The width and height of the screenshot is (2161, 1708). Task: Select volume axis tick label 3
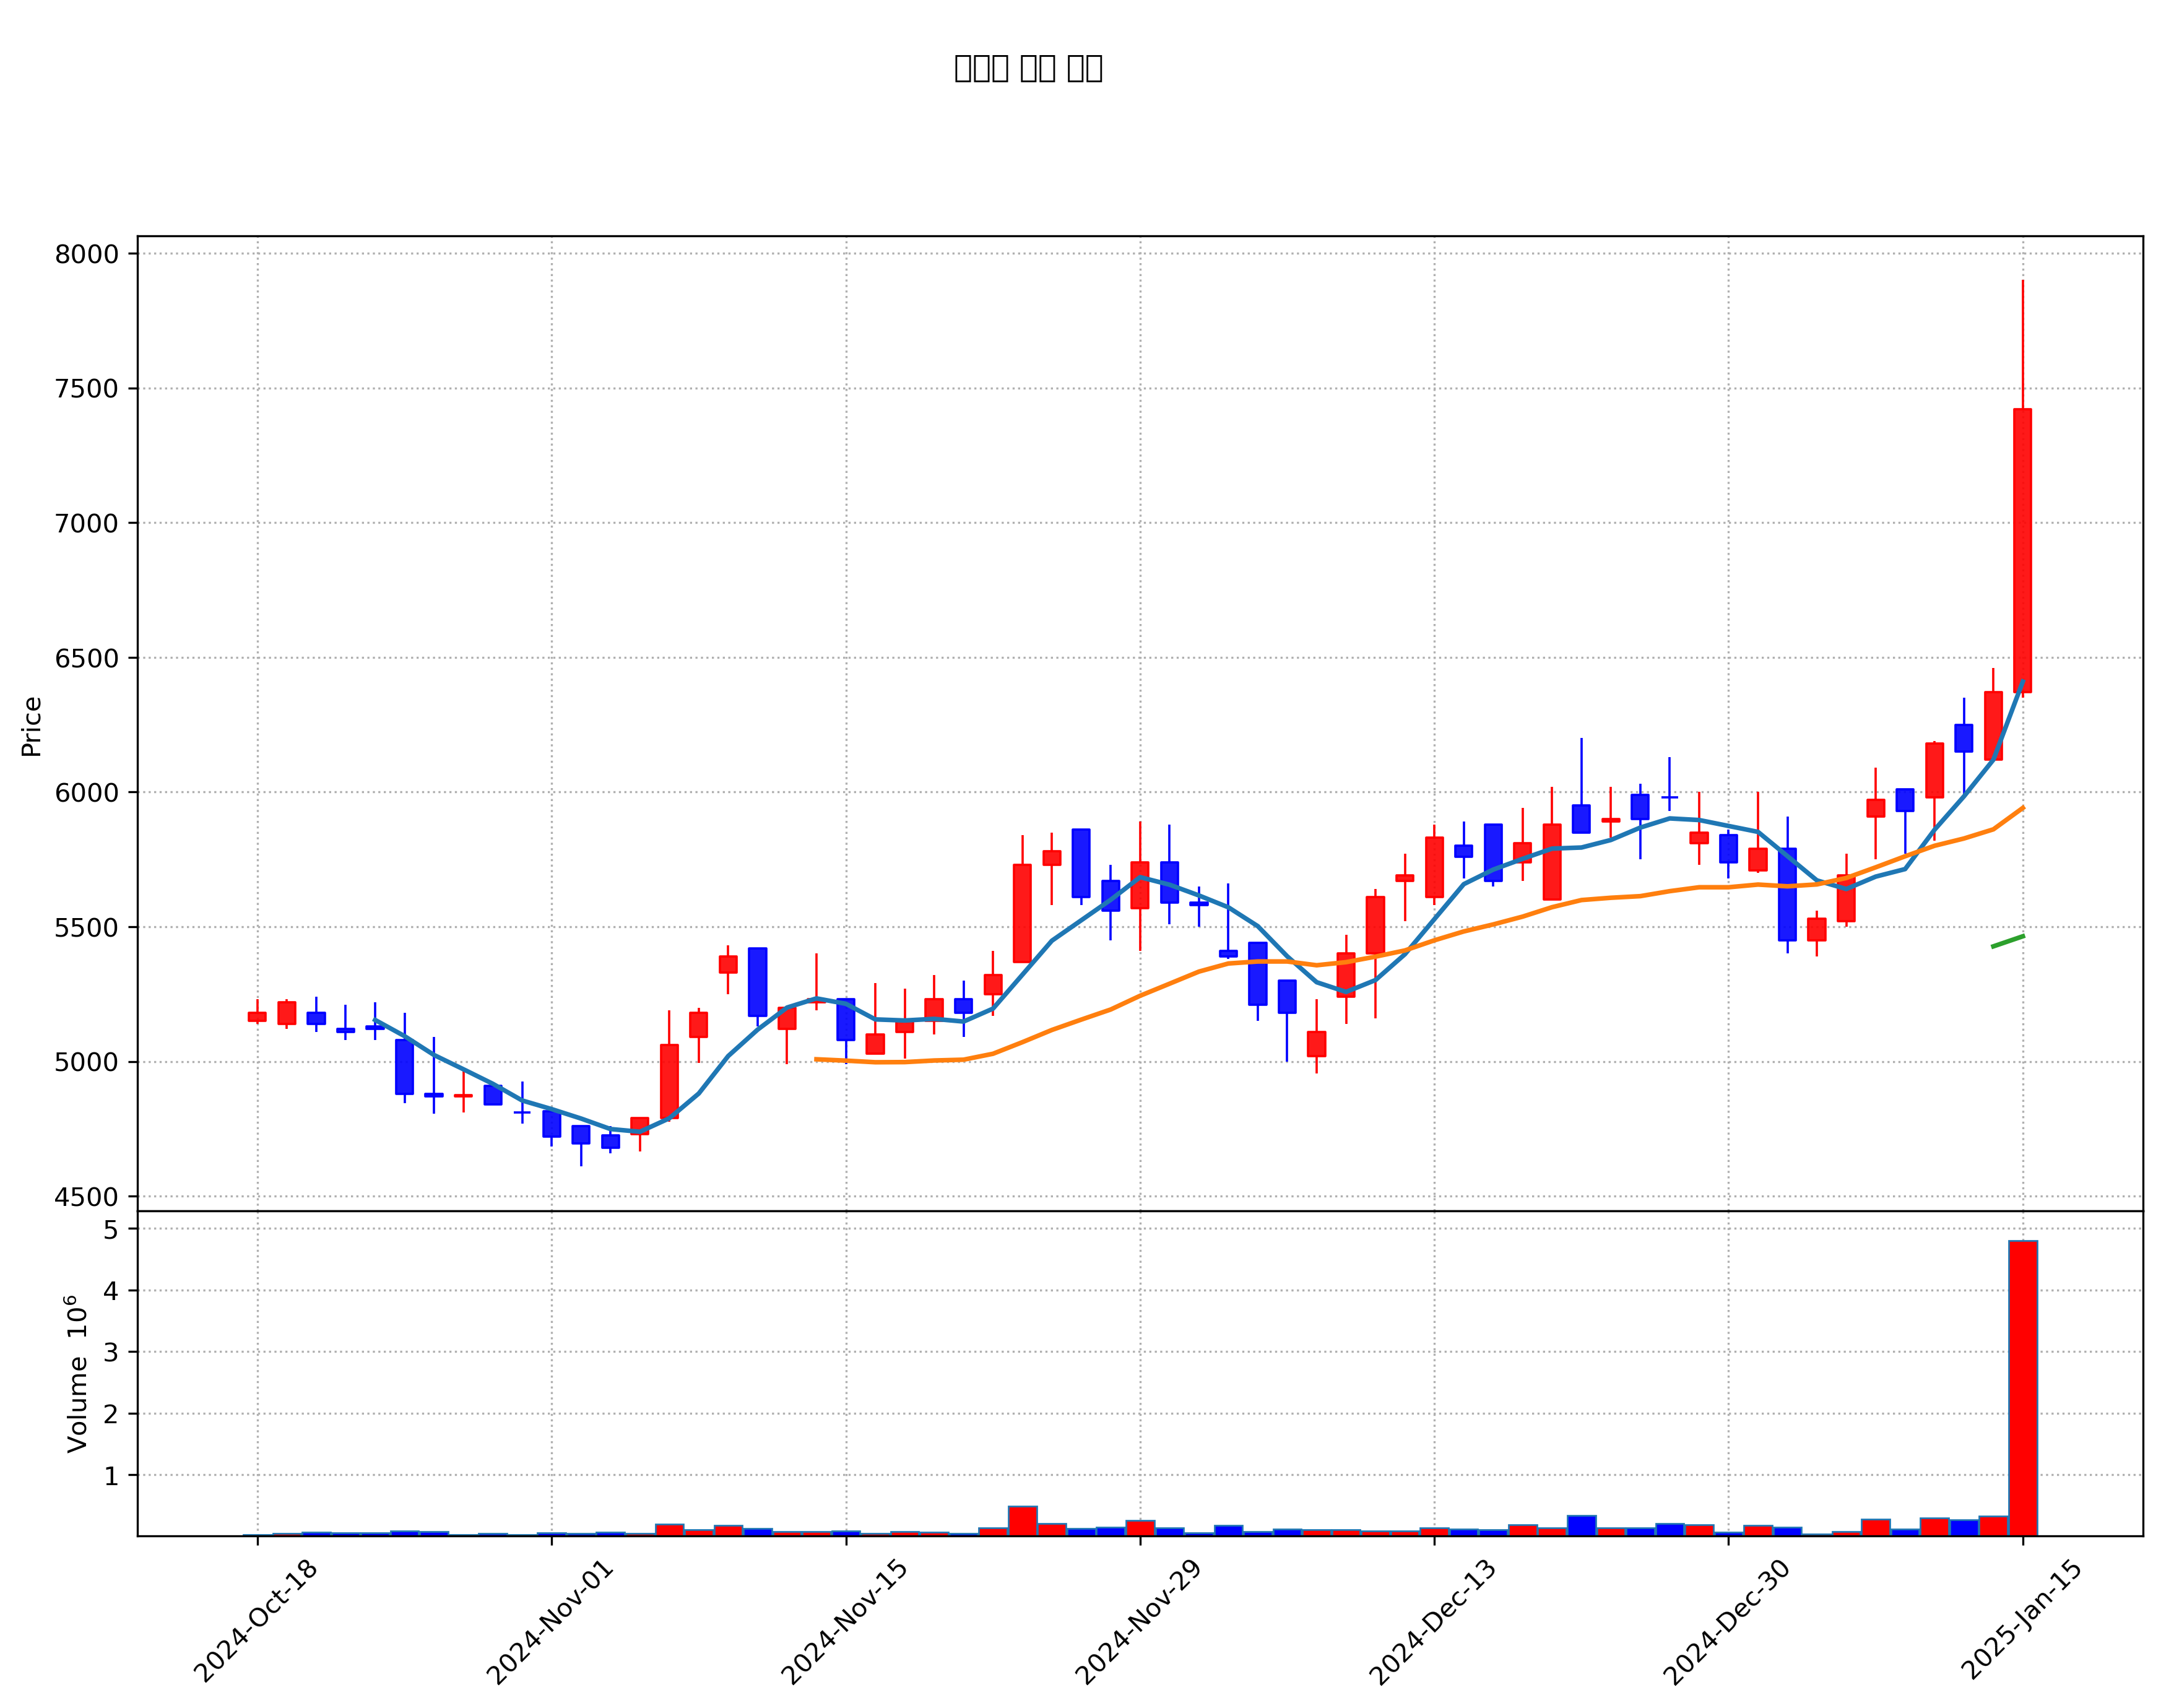click(x=111, y=1352)
